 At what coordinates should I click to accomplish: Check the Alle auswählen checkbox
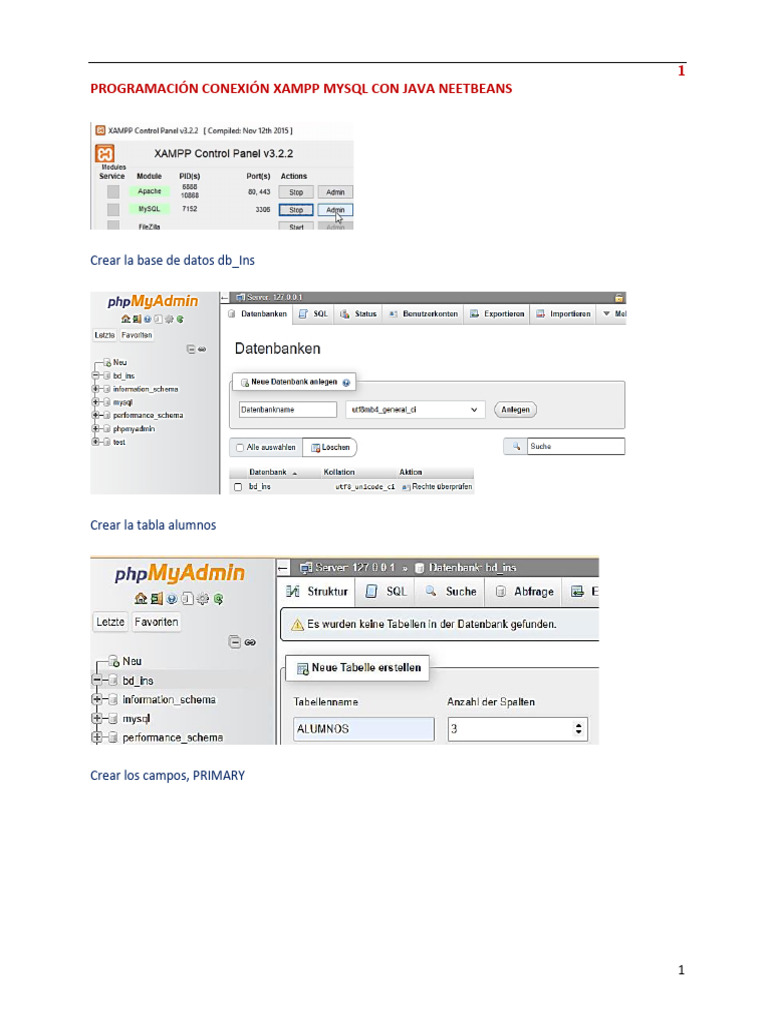[x=240, y=447]
